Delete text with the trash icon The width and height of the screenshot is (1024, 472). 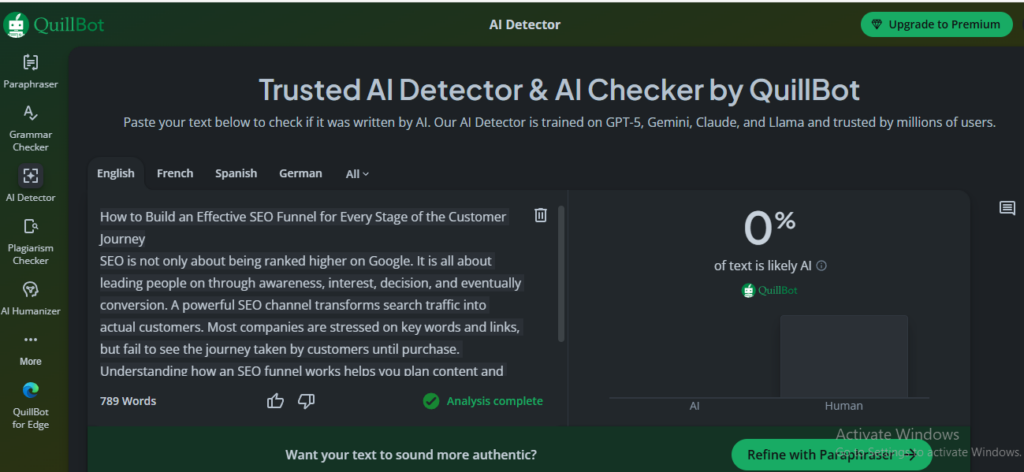(x=540, y=215)
